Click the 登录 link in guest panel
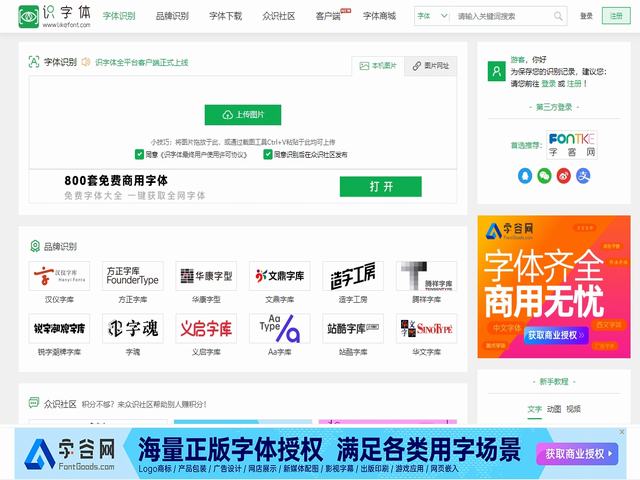 point(549,84)
